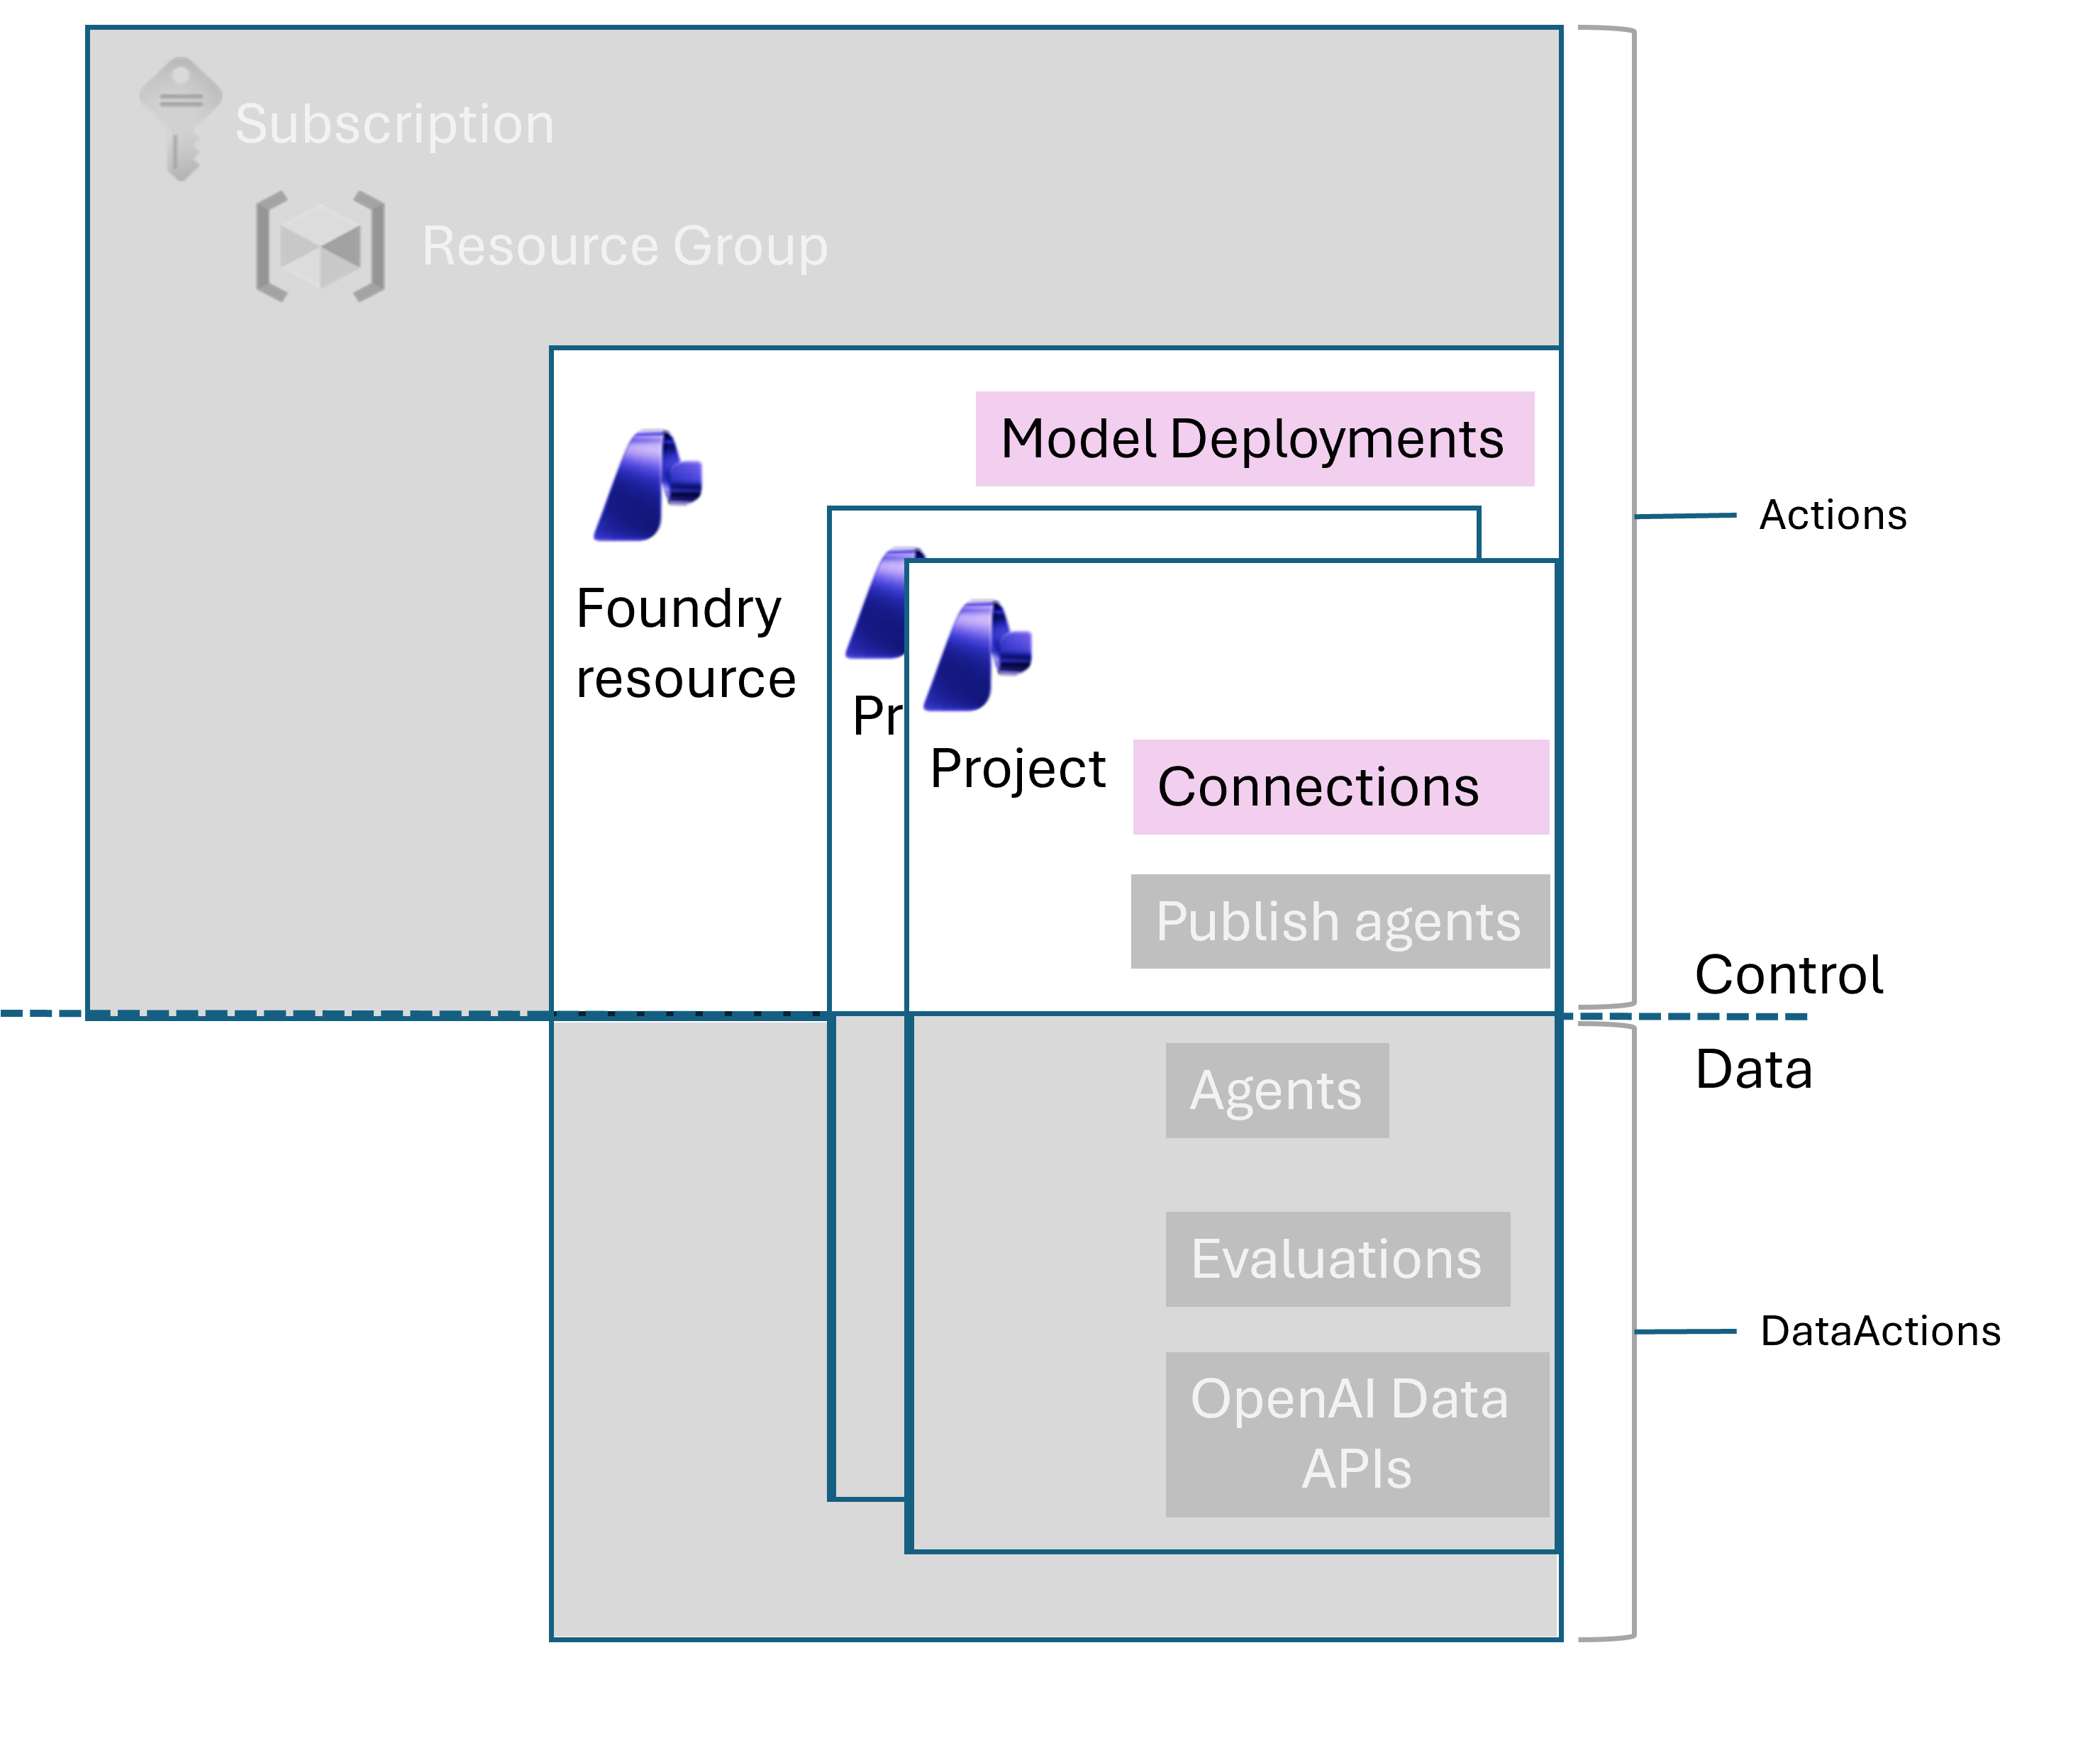The height and width of the screenshot is (1755, 2100).
Task: Click the Subscription label
Action: [x=395, y=124]
